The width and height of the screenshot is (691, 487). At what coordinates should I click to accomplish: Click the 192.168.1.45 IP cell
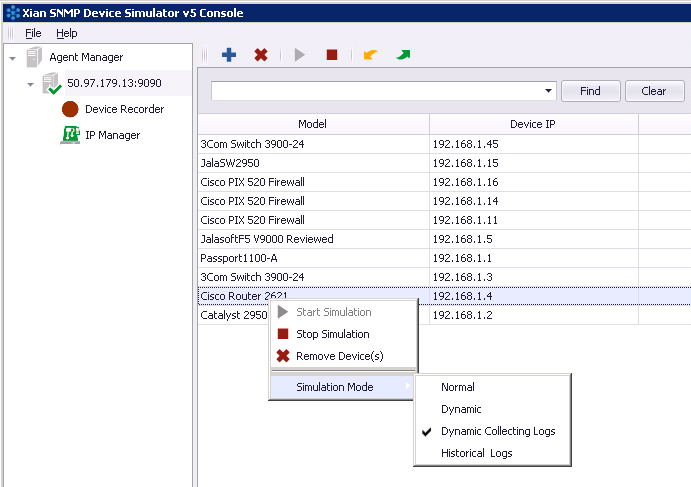pos(533,144)
